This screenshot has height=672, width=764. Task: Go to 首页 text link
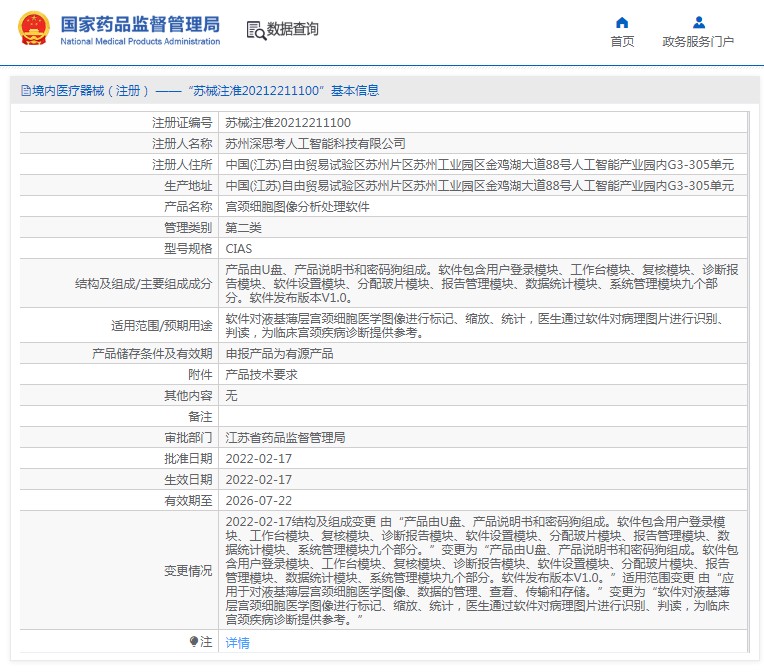[x=622, y=42]
